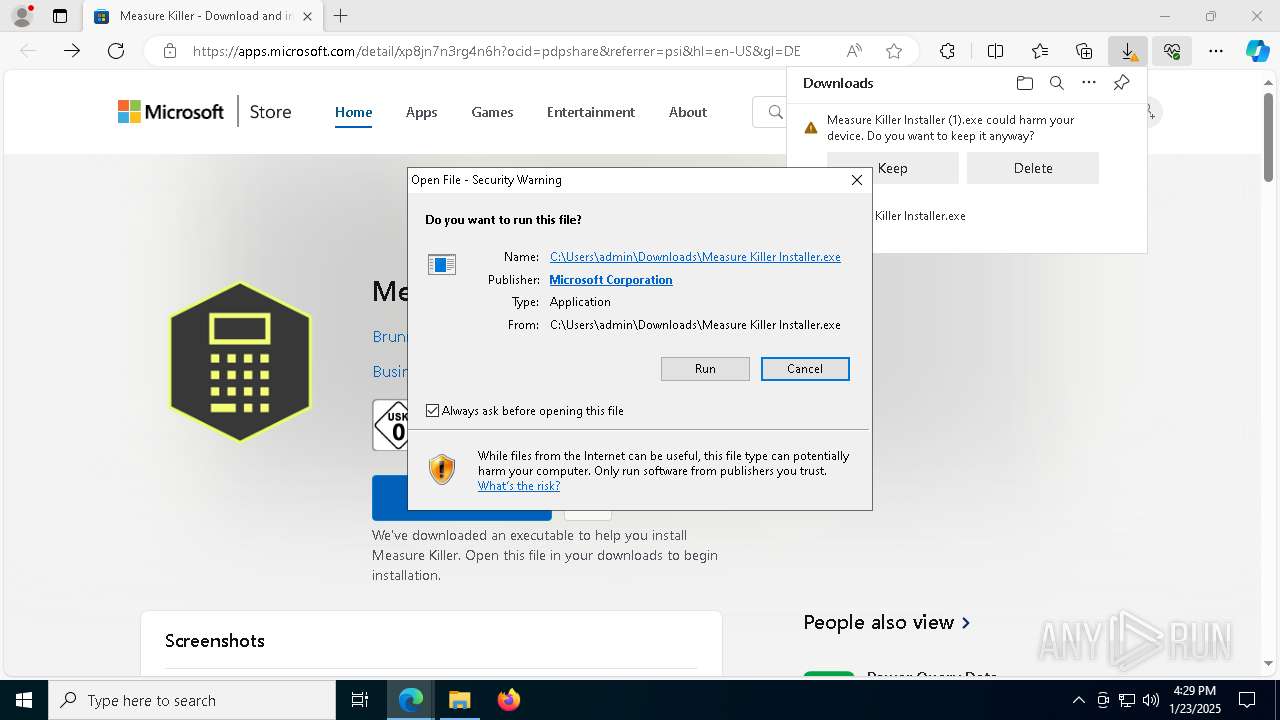Delete the flagged installer download
The width and height of the screenshot is (1280, 720).
pos(1033,168)
